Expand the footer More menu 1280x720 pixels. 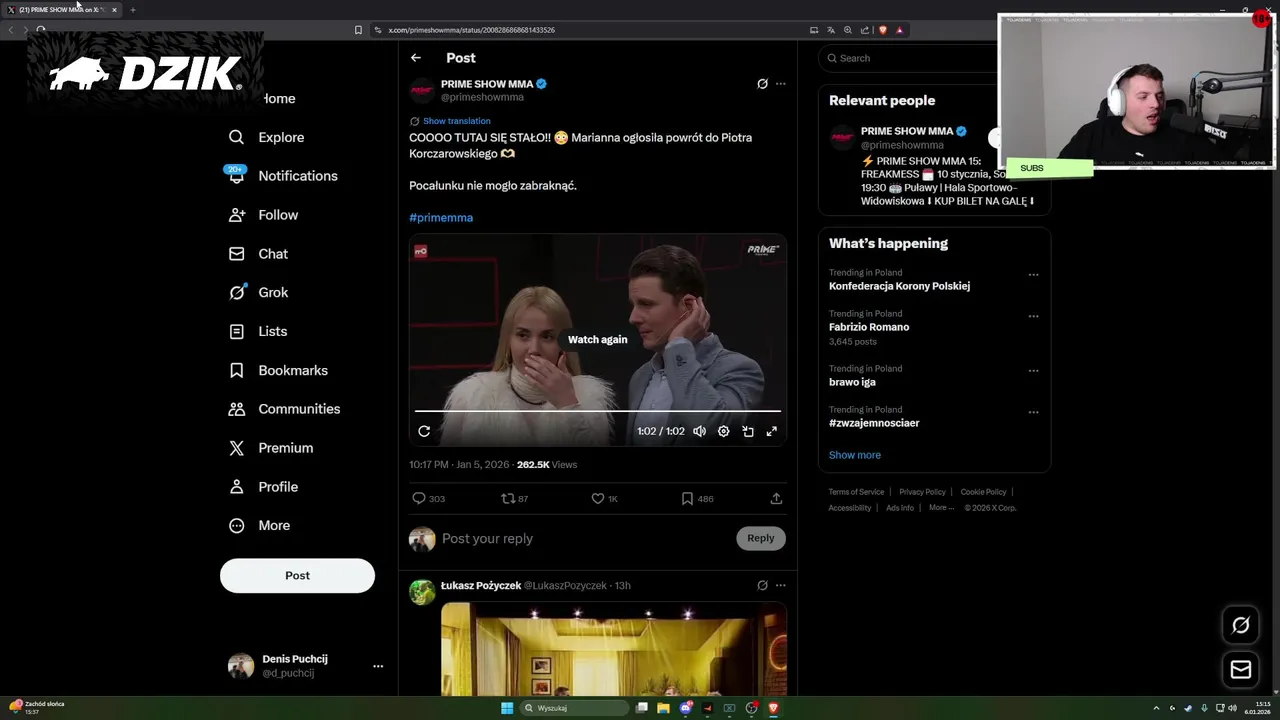click(941, 508)
